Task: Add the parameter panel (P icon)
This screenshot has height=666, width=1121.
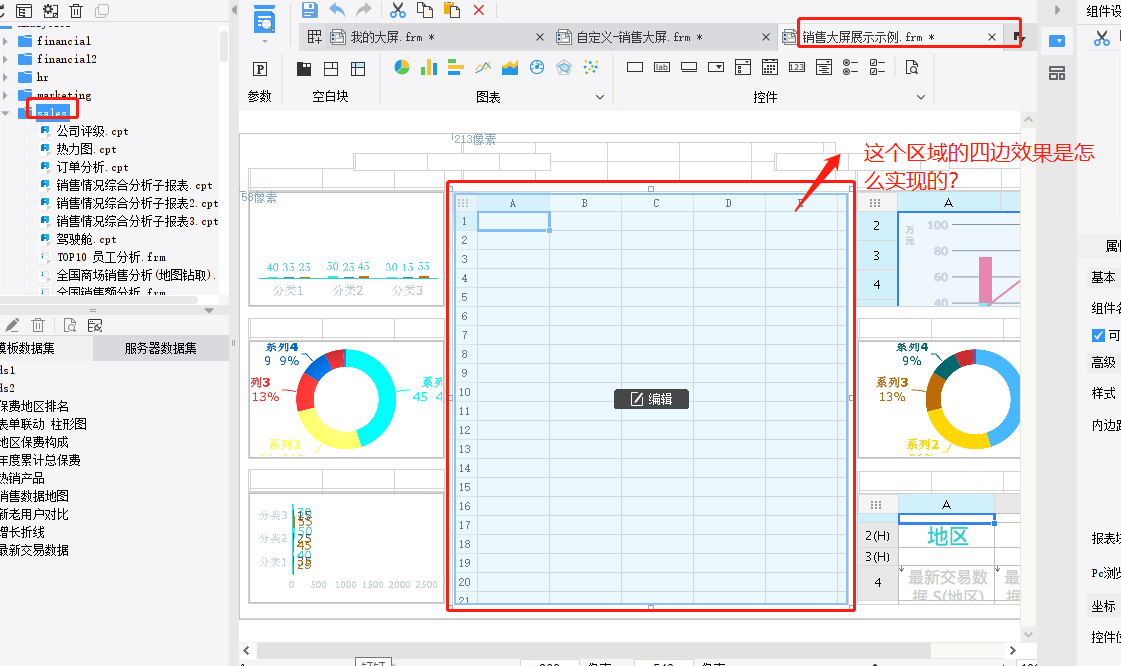Action: [x=260, y=69]
